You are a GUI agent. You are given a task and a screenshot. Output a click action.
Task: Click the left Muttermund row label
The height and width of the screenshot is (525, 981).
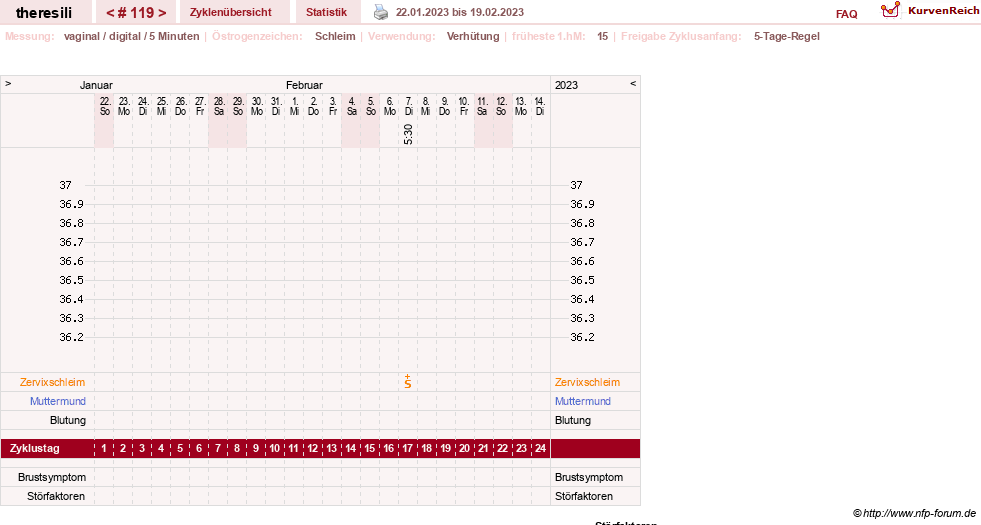(x=58, y=401)
